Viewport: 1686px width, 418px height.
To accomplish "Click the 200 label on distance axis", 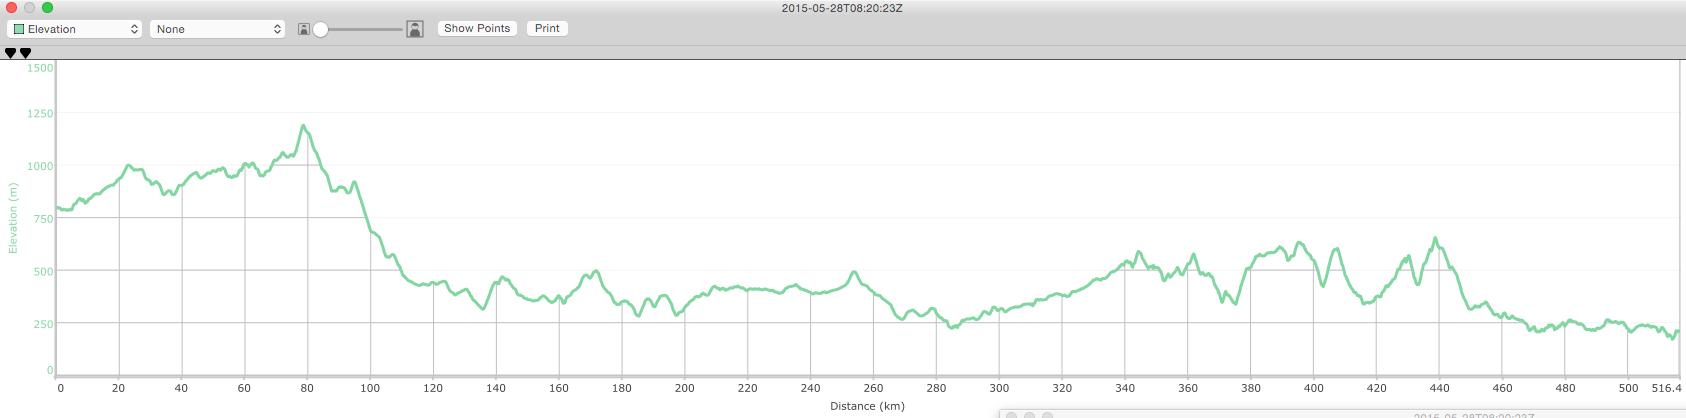I will [684, 388].
